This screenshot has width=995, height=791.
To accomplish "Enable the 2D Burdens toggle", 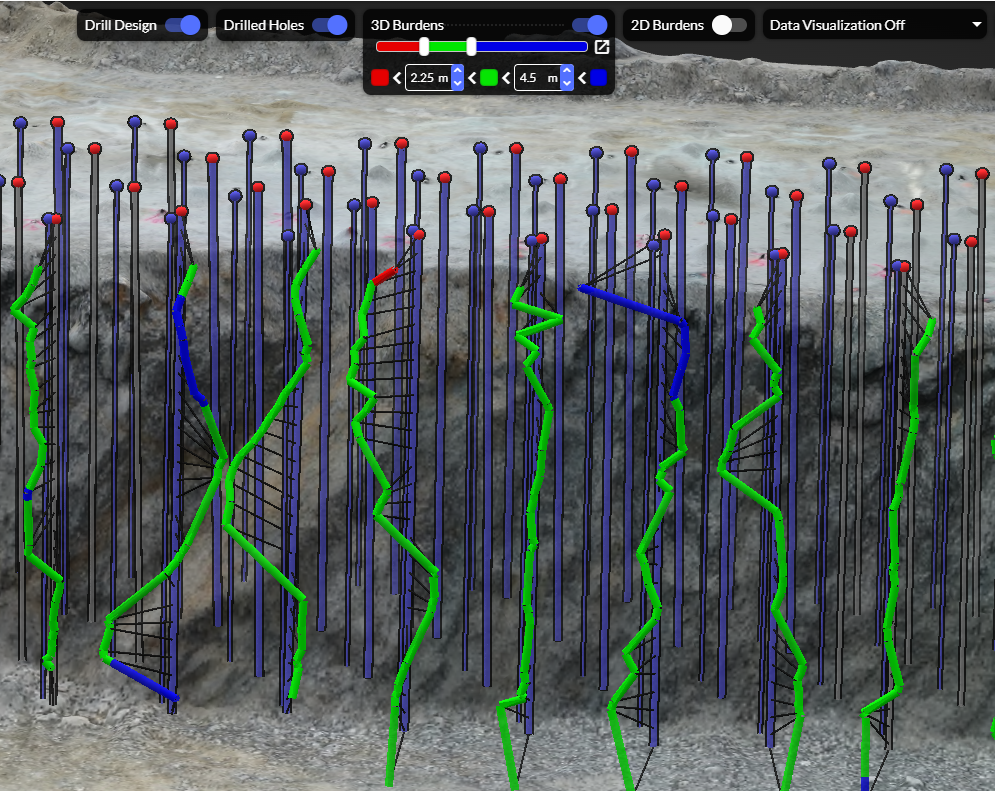I will click(x=729, y=25).
